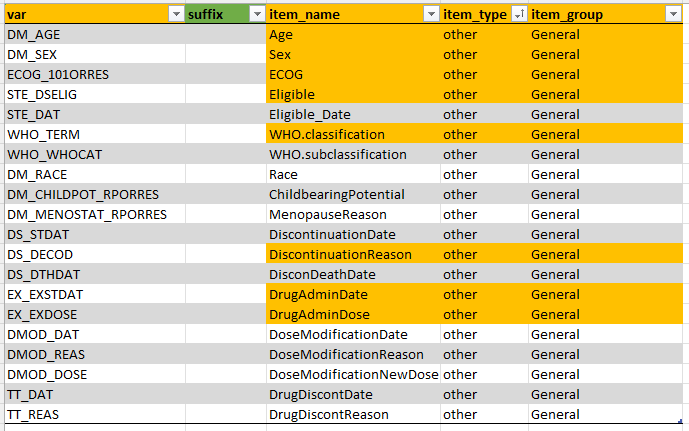
Task: Select the DM_AGE cell
Action: [x=95, y=34]
